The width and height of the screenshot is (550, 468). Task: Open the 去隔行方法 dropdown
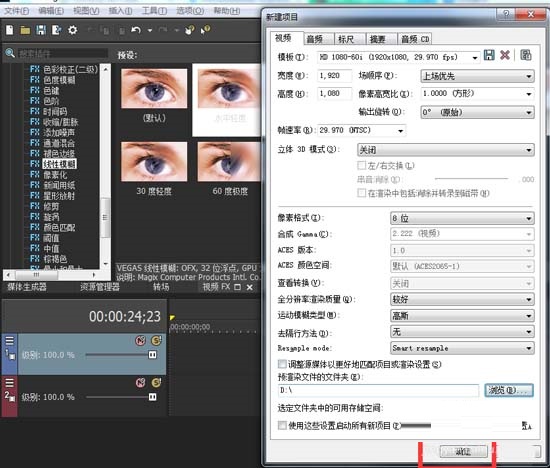coord(462,332)
